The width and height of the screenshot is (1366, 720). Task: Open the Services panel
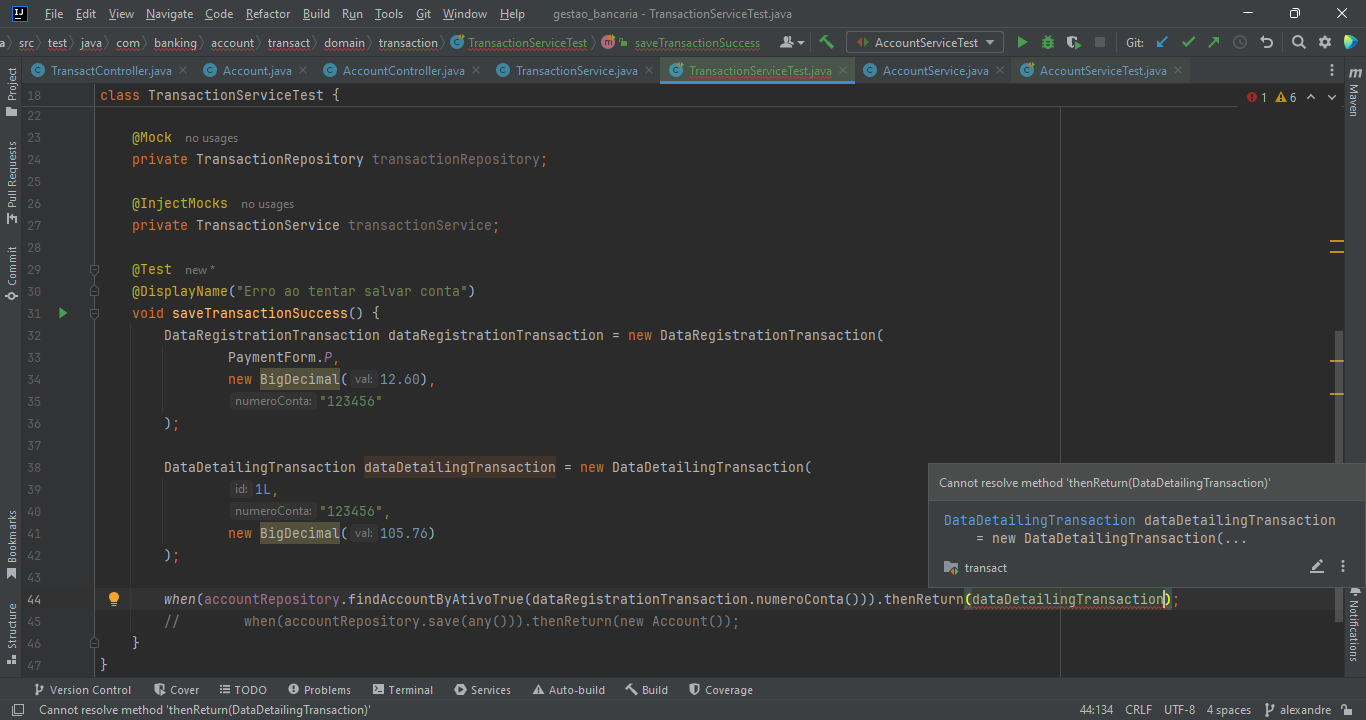click(482, 690)
